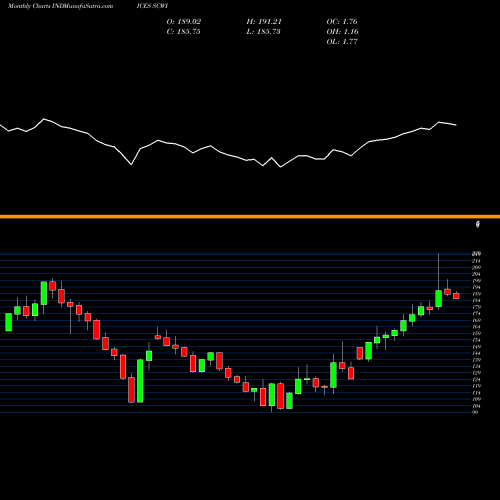Click the 'OH: 1.16' reading
Viewport: 500px width, 500px height.
[x=342, y=32]
